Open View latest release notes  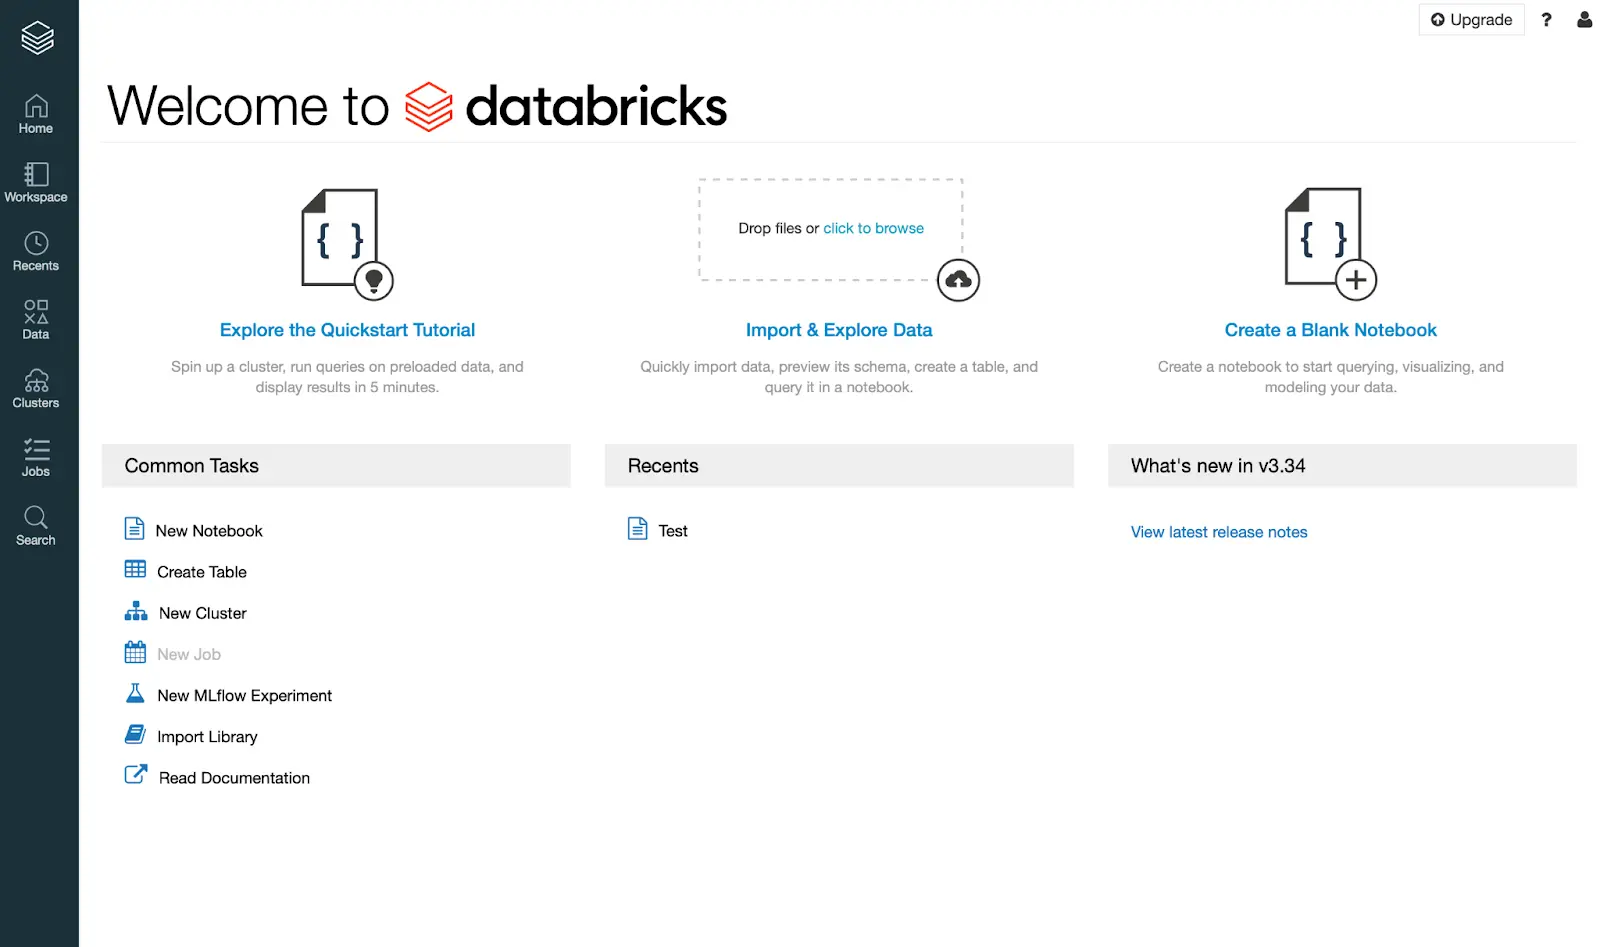click(x=1219, y=532)
